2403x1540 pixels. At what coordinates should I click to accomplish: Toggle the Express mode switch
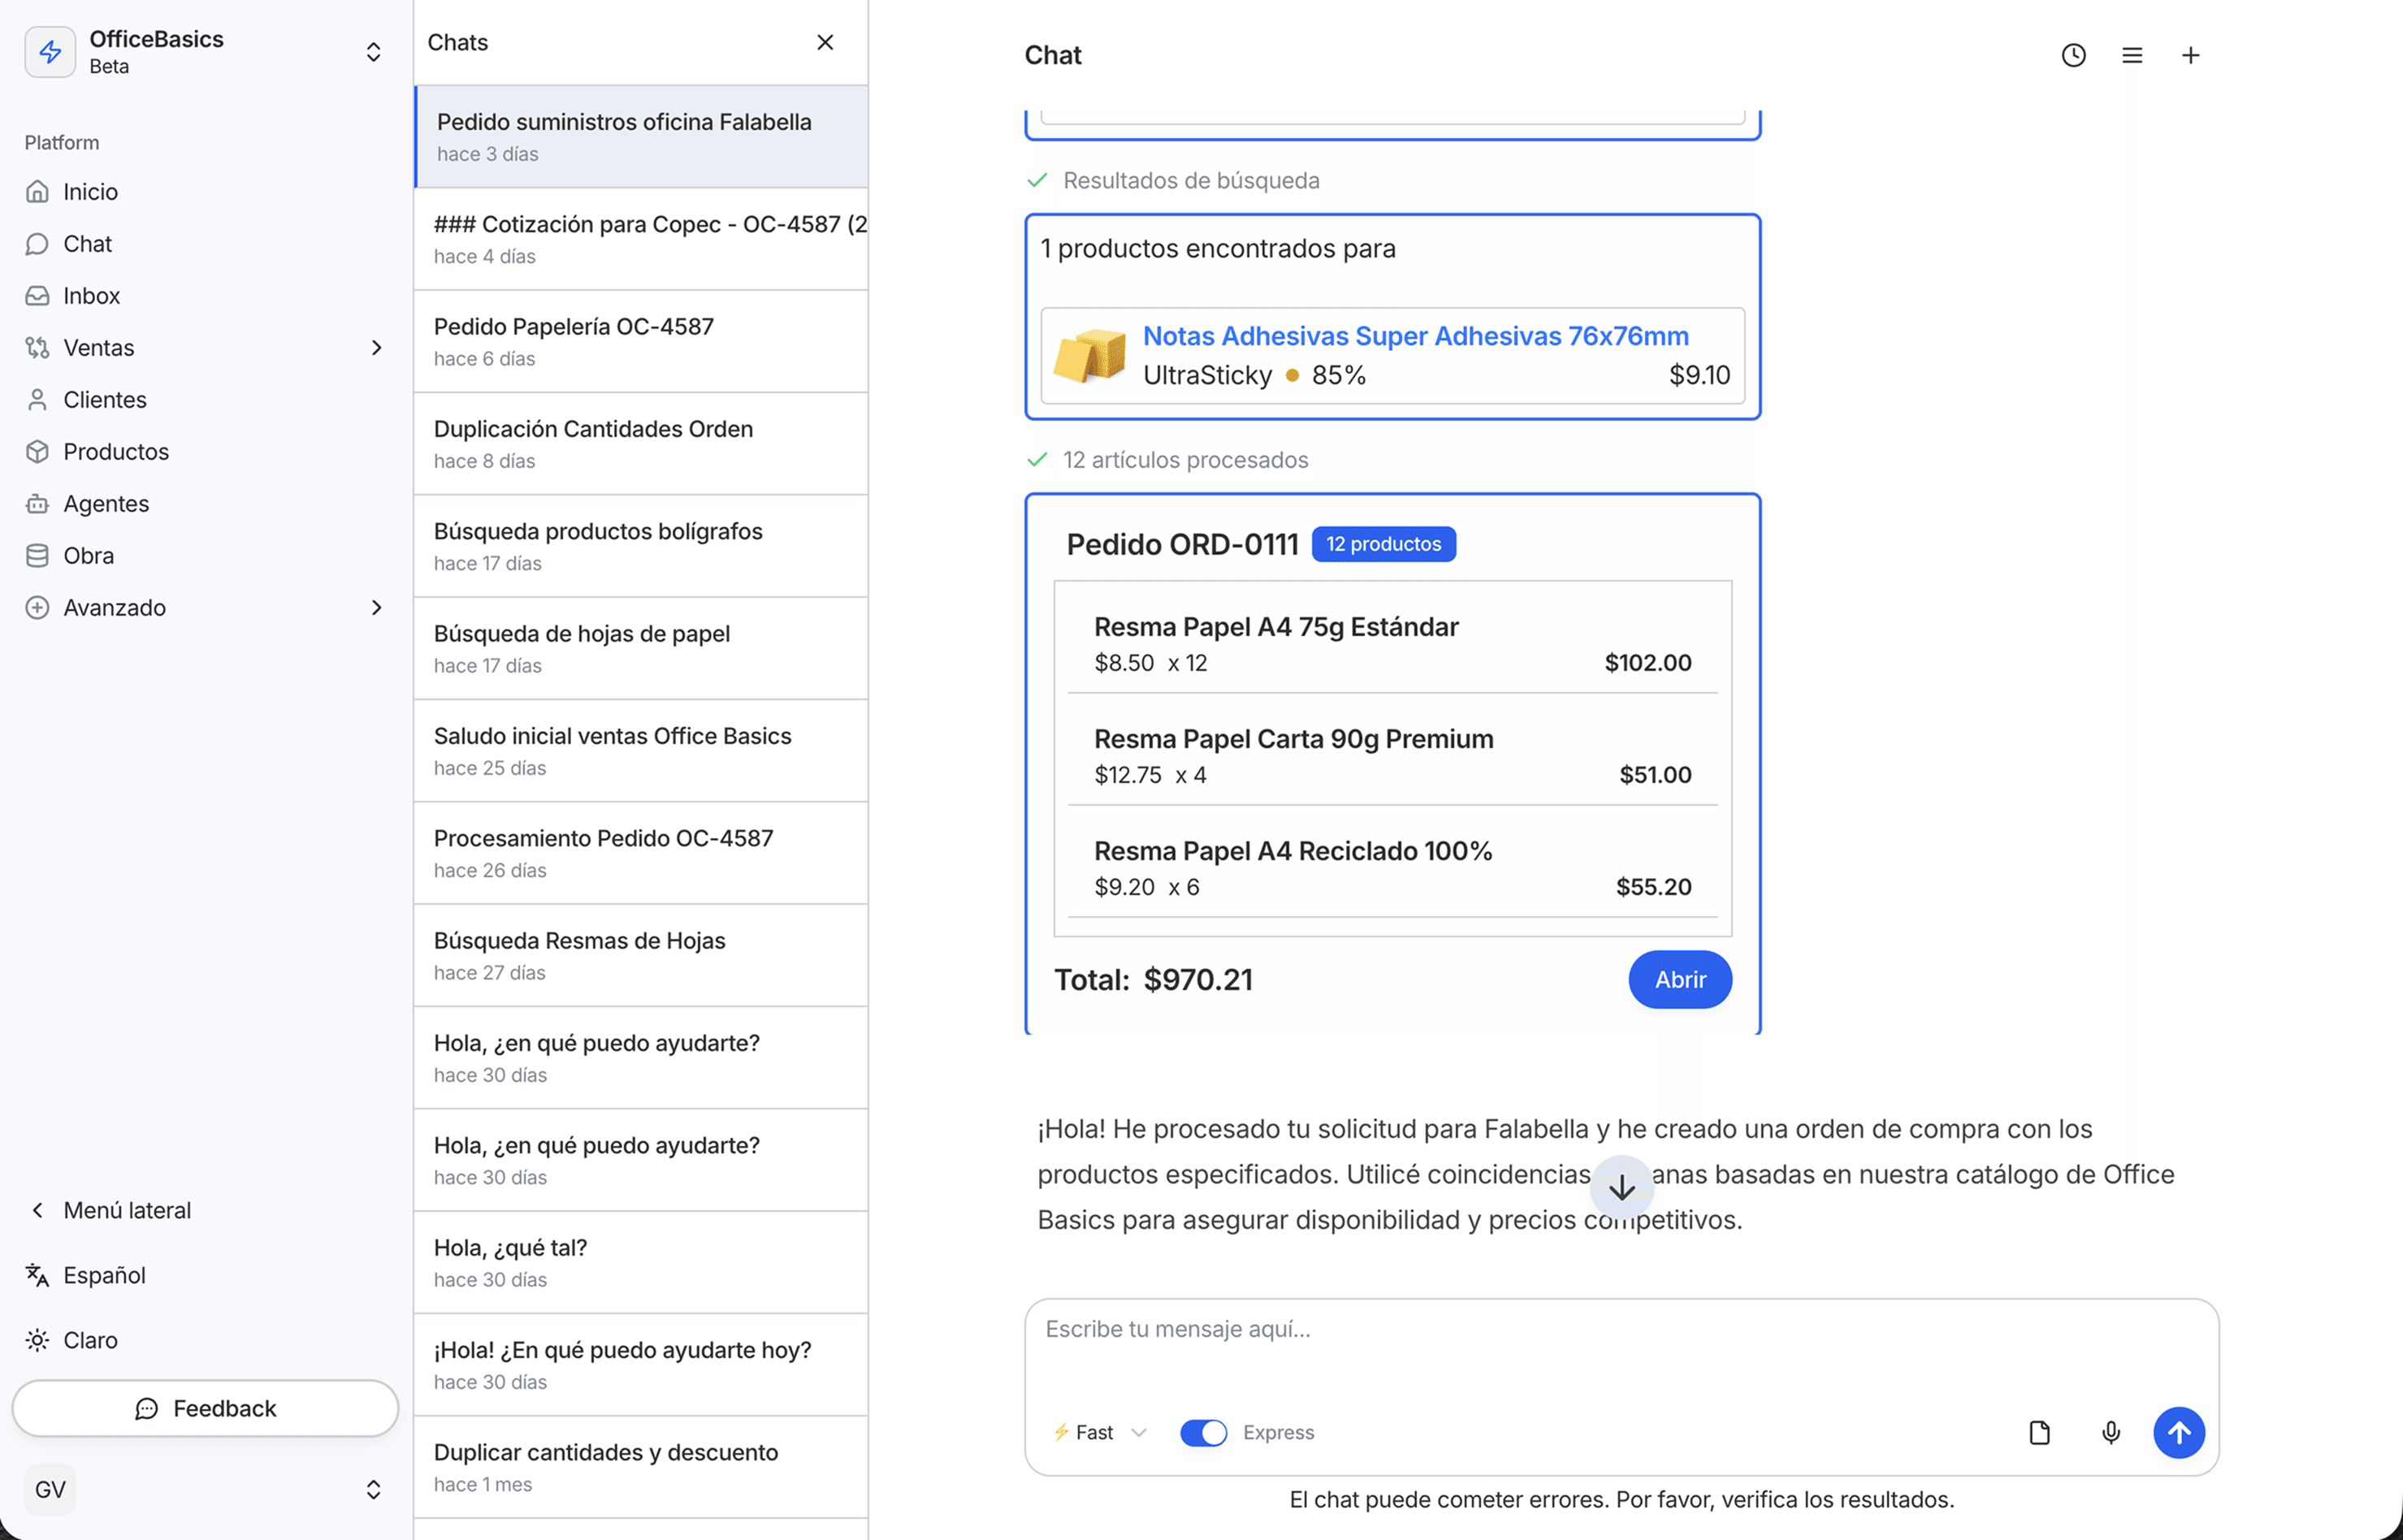(1203, 1432)
